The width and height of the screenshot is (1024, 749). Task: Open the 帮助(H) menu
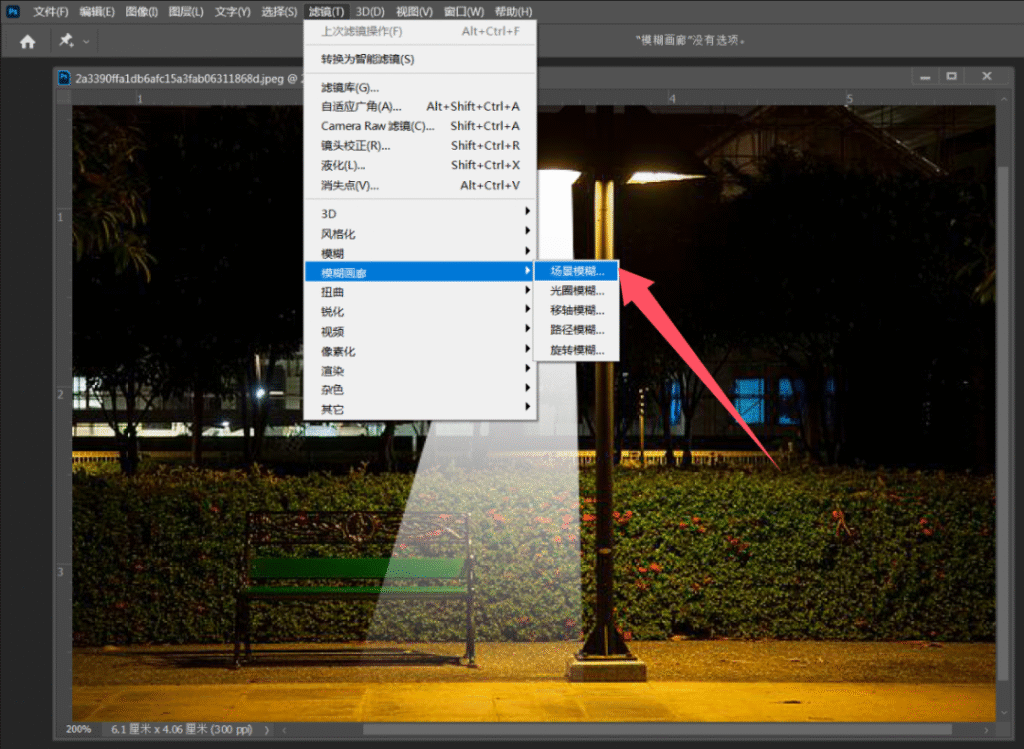tap(513, 12)
